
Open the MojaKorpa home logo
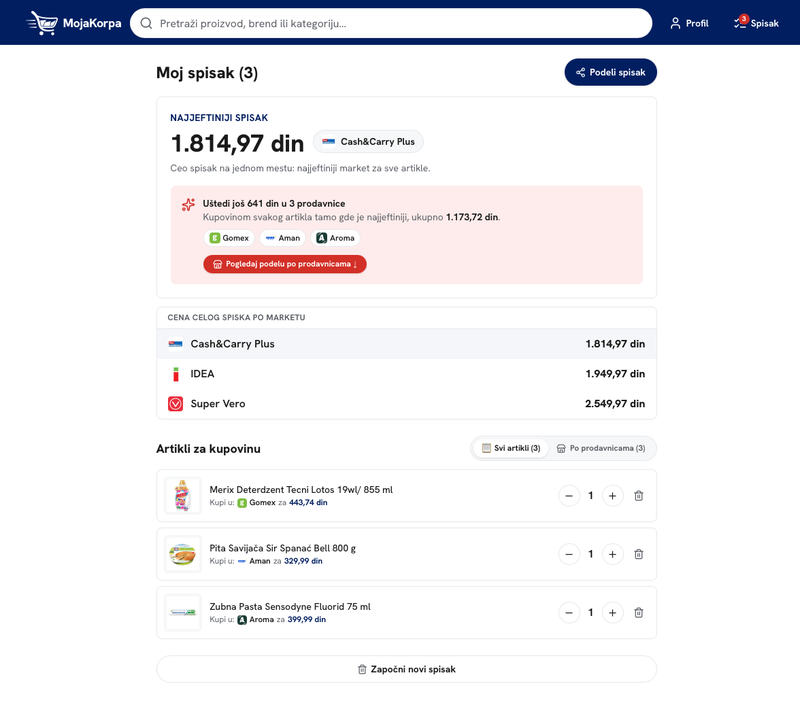click(x=74, y=23)
